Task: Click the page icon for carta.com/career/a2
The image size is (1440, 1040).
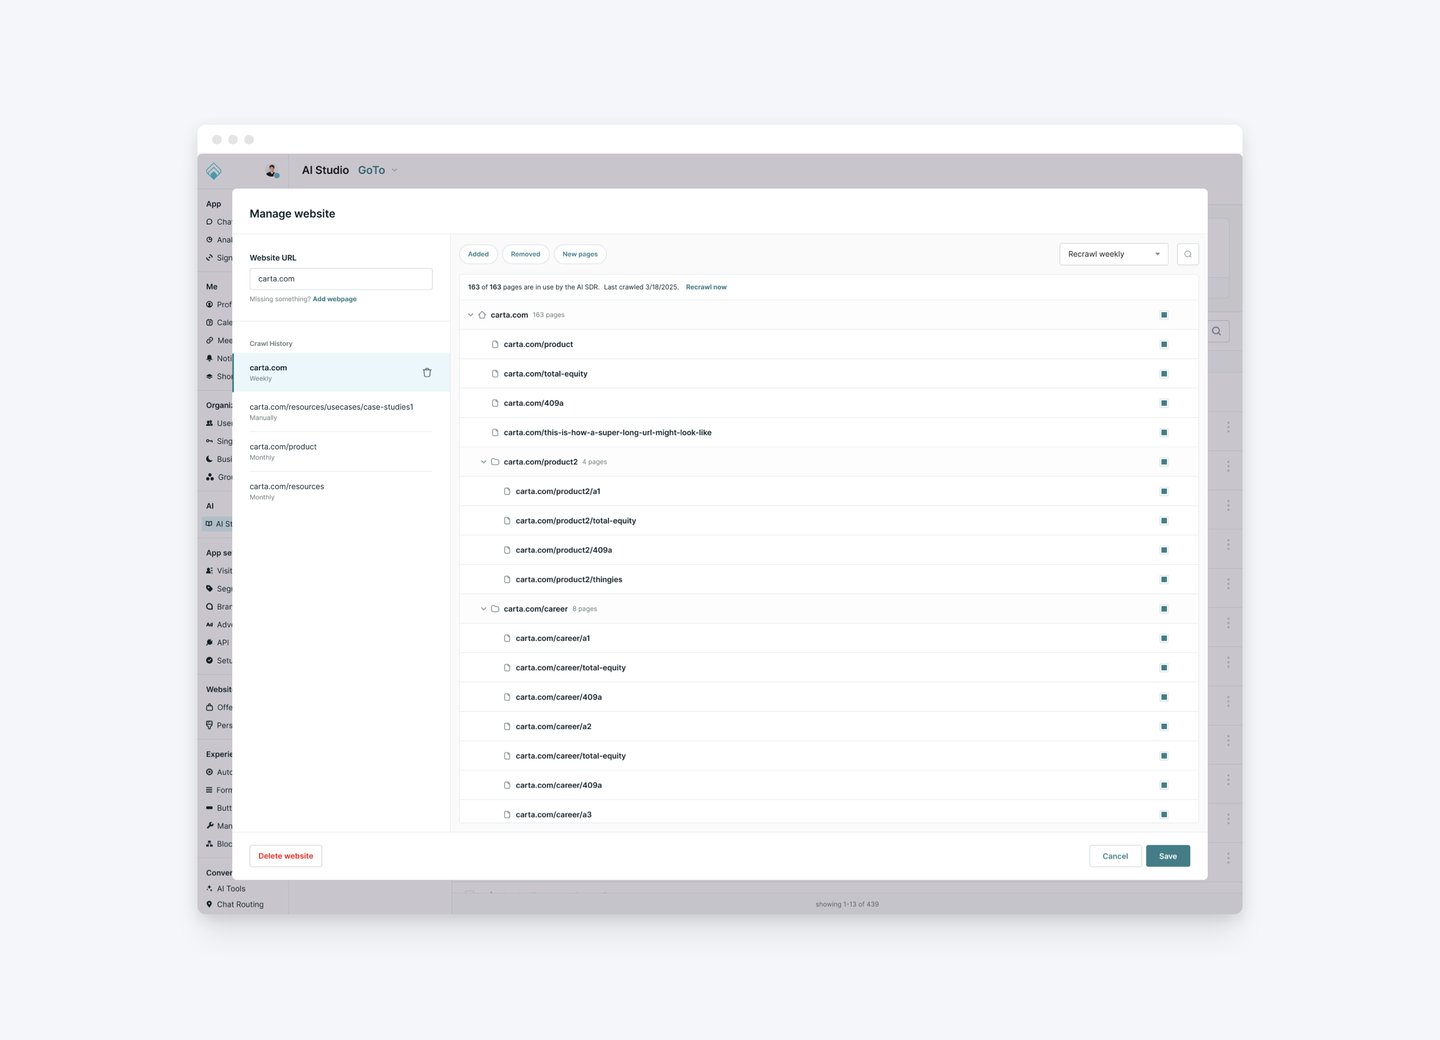Action: (x=507, y=727)
